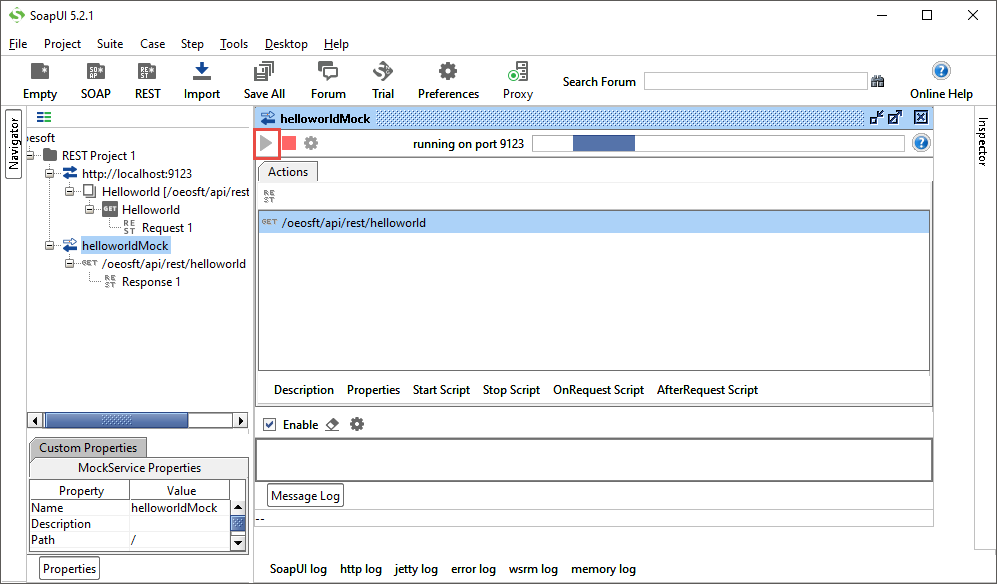Open the jetty log tab
The width and height of the screenshot is (997, 584).
click(416, 569)
